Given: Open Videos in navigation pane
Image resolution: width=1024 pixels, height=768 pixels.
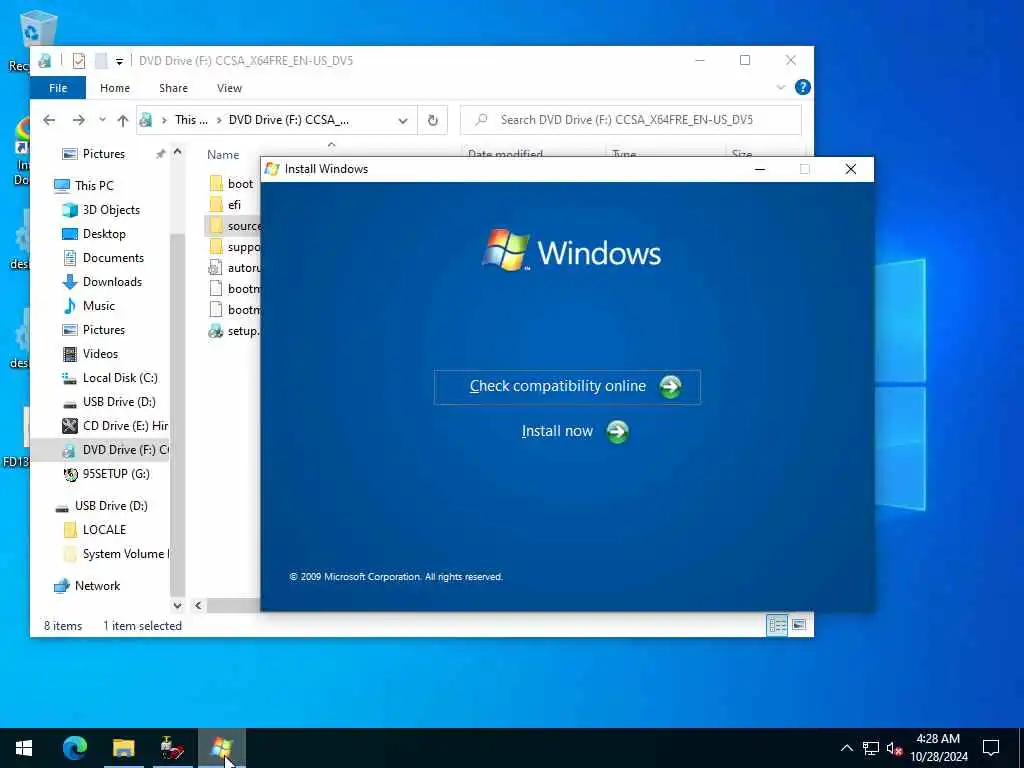Looking at the screenshot, I should tap(100, 354).
